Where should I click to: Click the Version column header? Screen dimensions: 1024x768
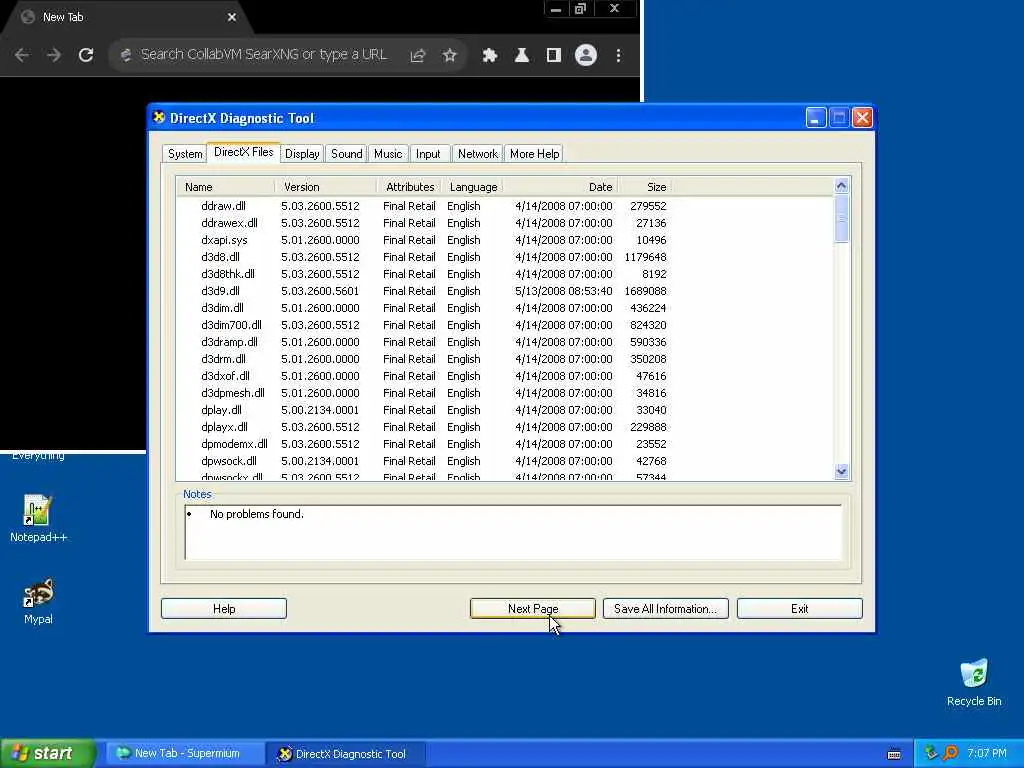pyautogui.click(x=325, y=187)
